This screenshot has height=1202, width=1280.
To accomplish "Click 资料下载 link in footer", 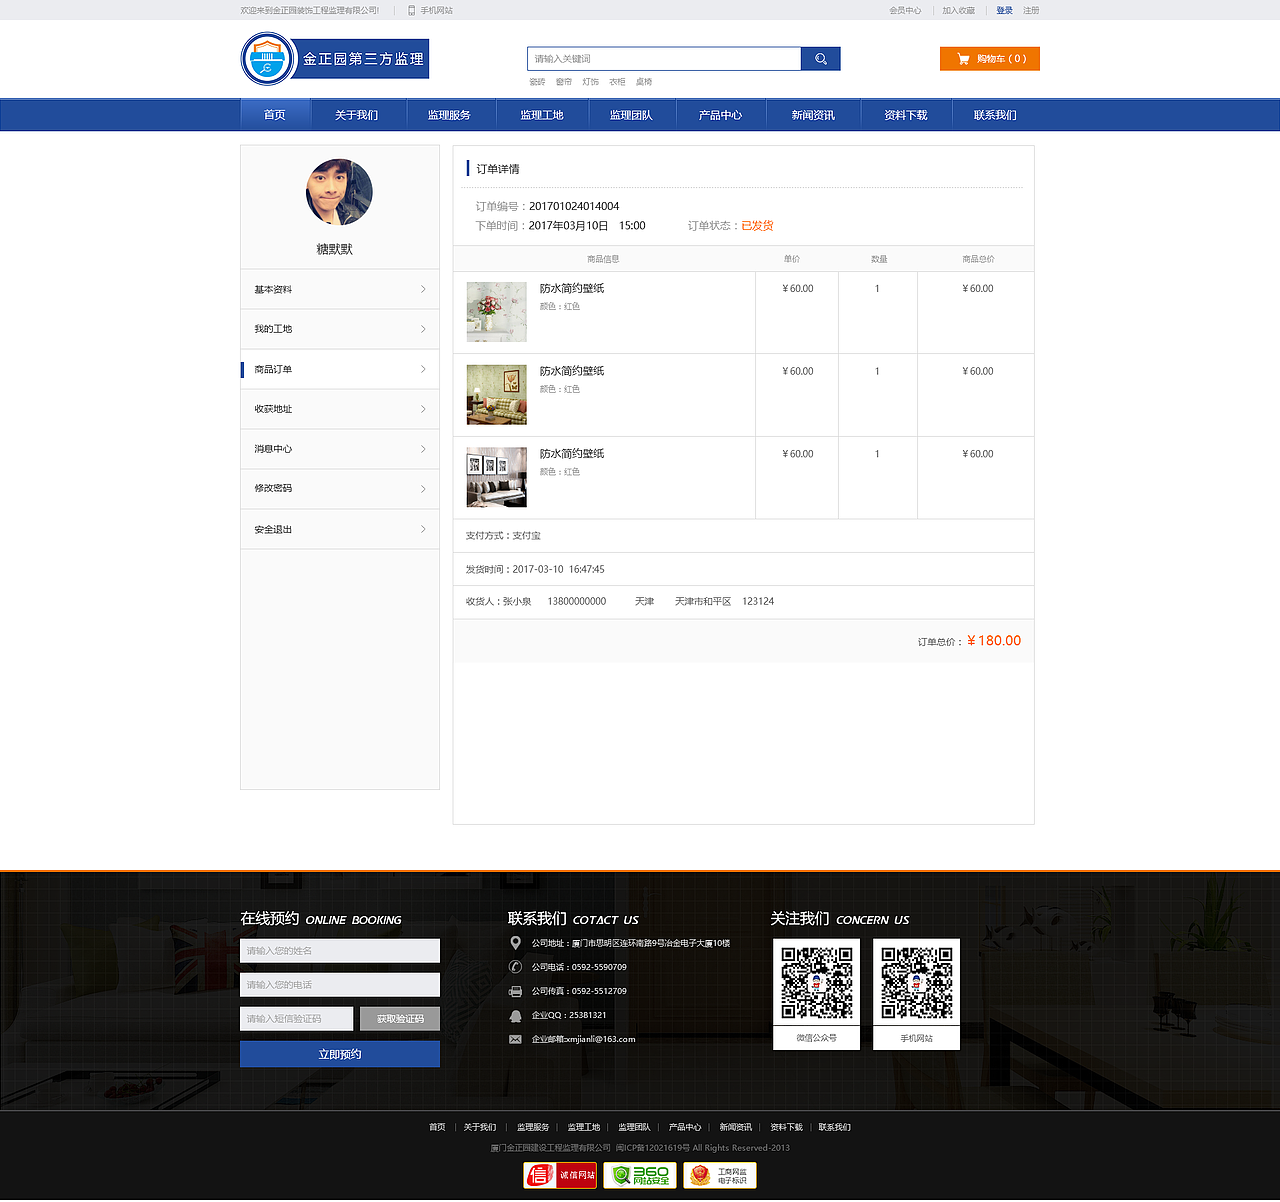I will 786,1127.
